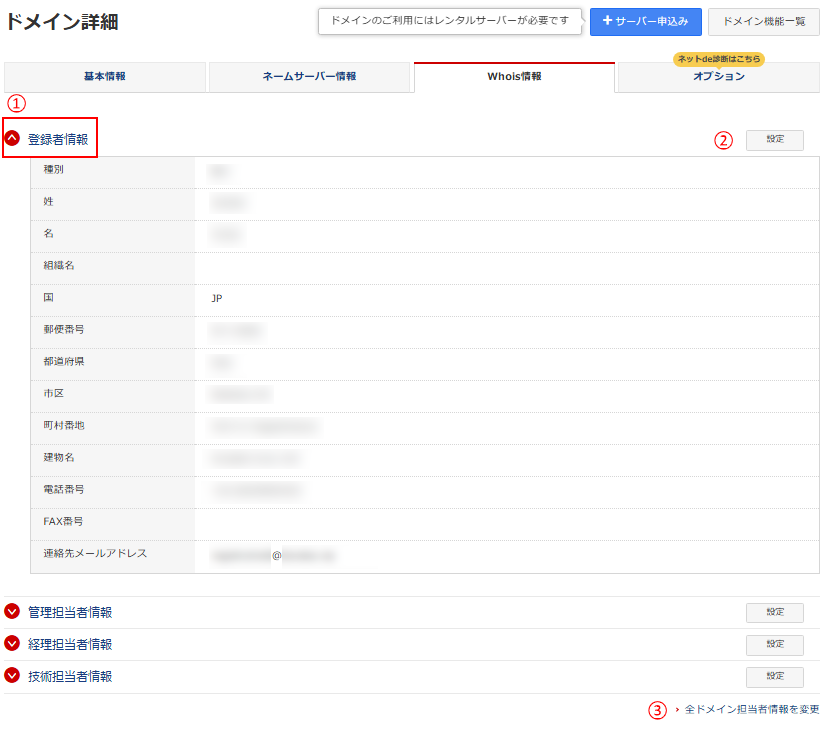Screen dimensions: 836x746
Task: Click the 郵便番号 row label
Action: point(63,330)
